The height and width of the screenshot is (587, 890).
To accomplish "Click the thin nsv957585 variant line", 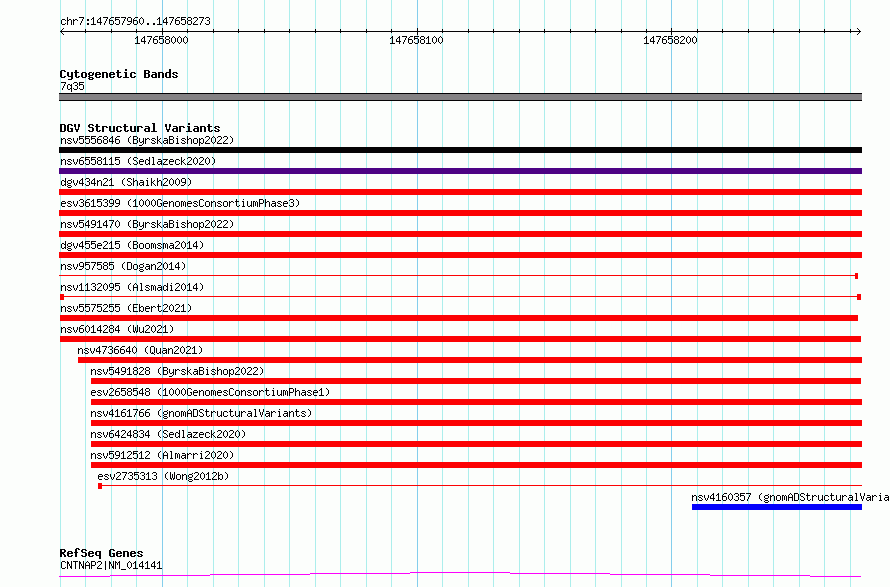I will coord(459,276).
